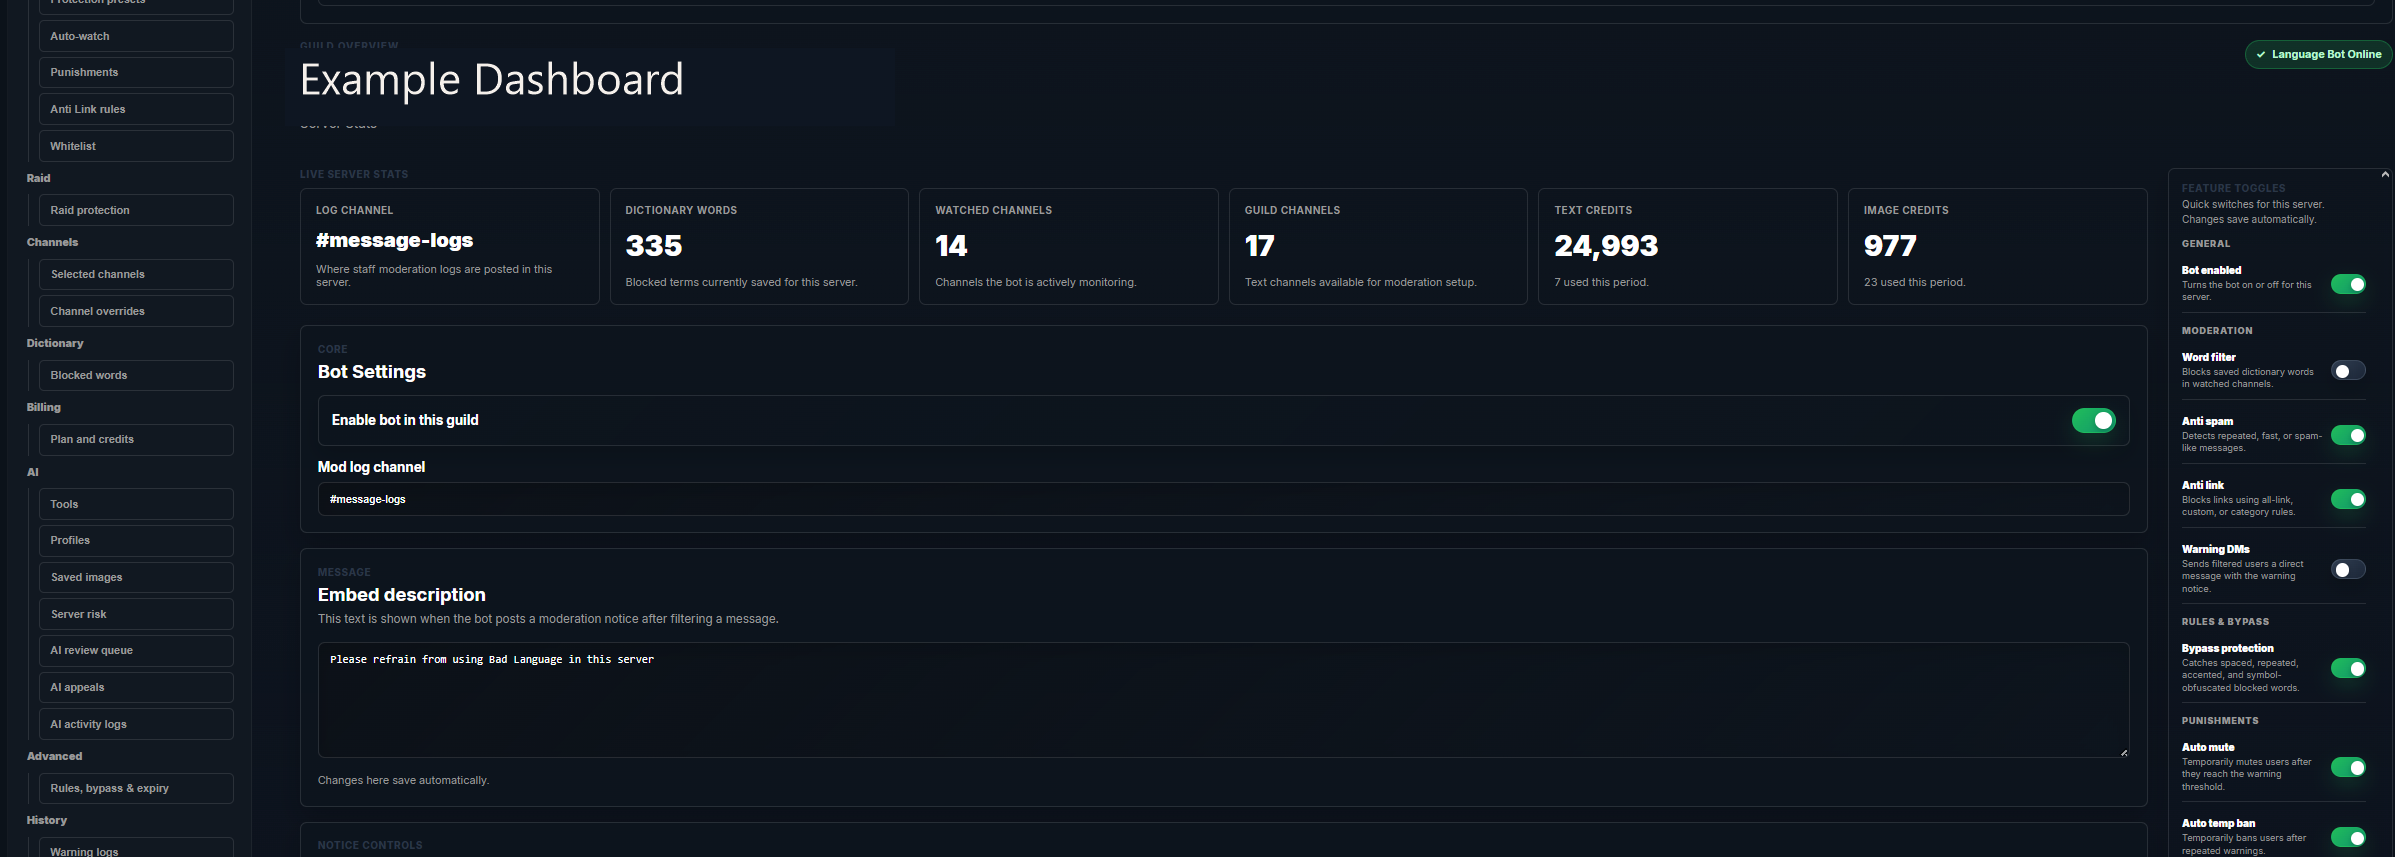Turn off Bot enabled switch
This screenshot has height=857, width=2395.
(2348, 284)
